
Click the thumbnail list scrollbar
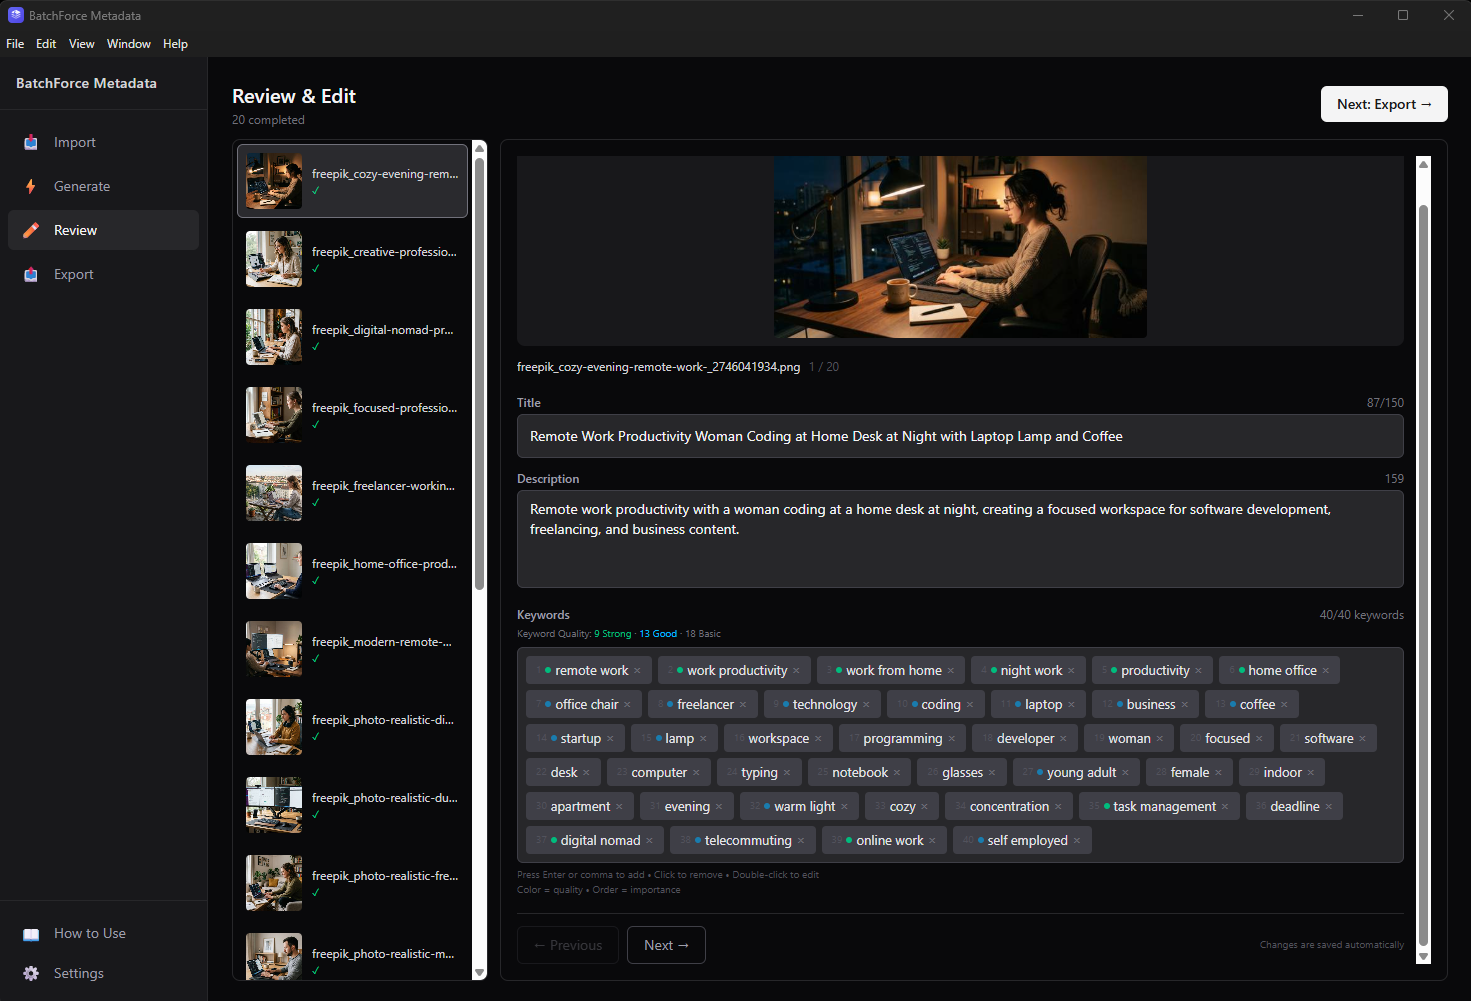coord(479,370)
